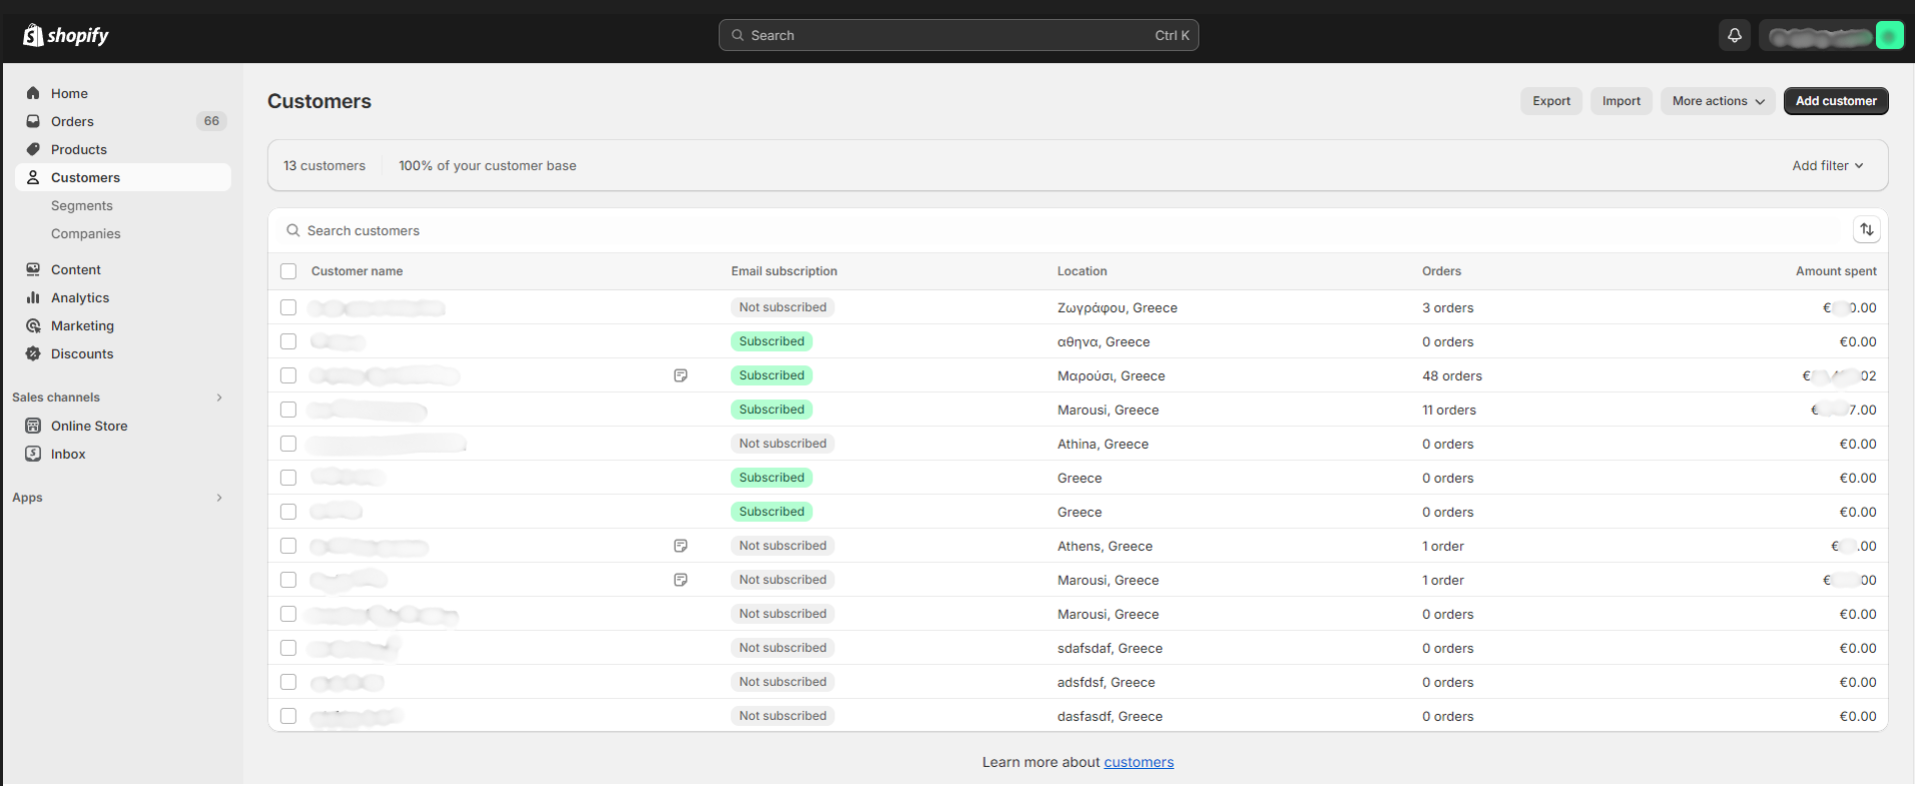Open the customers help link

1138,762
